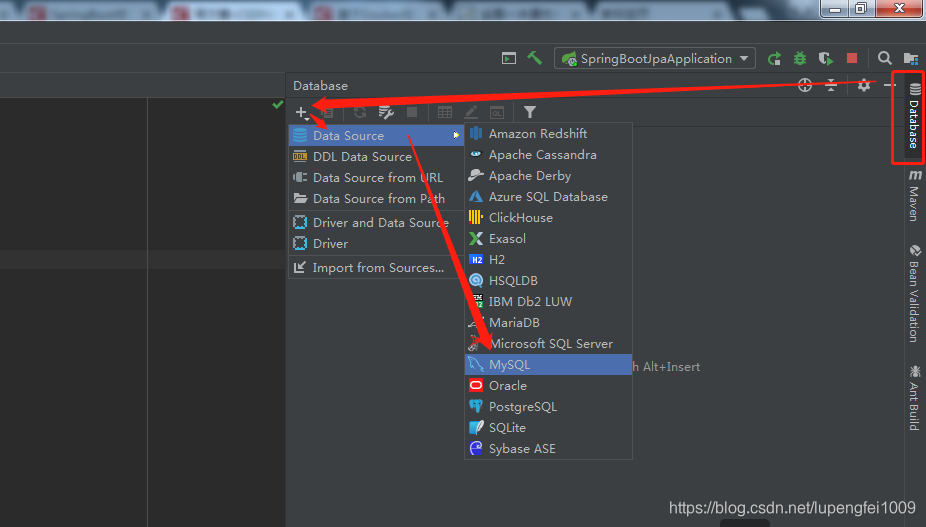
Task: Select PostgreSQL data source
Action: click(x=549, y=406)
